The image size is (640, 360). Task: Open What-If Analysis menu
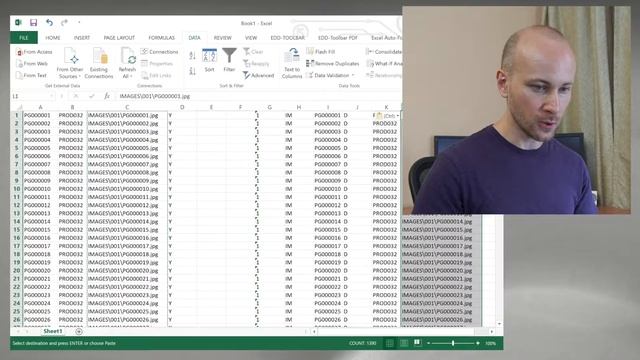384,64
